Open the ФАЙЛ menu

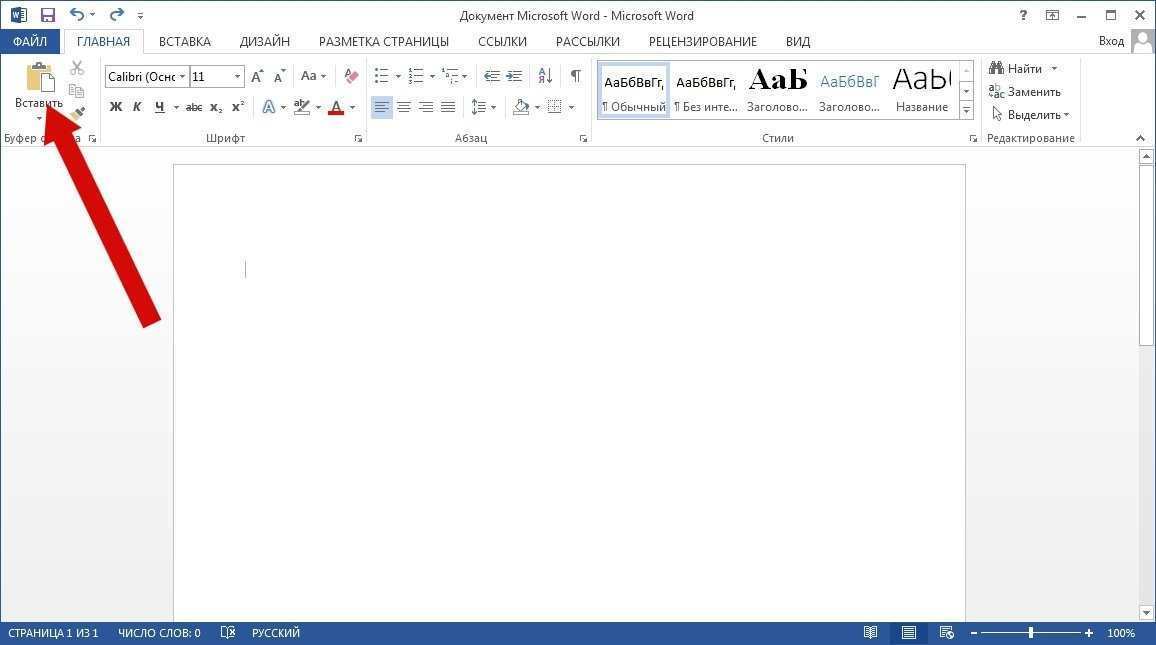point(29,41)
